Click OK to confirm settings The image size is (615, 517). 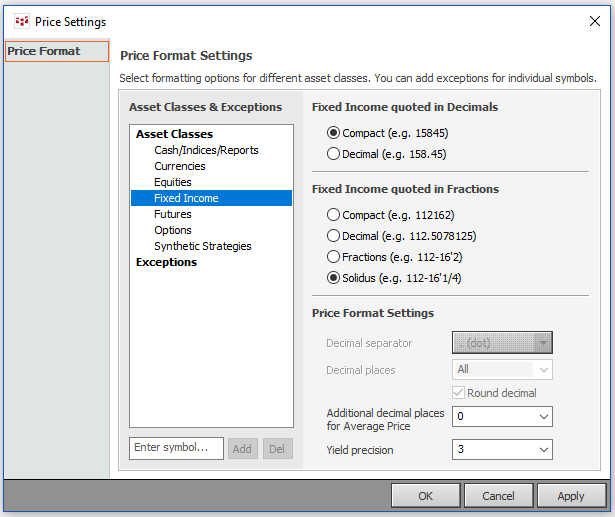click(425, 496)
